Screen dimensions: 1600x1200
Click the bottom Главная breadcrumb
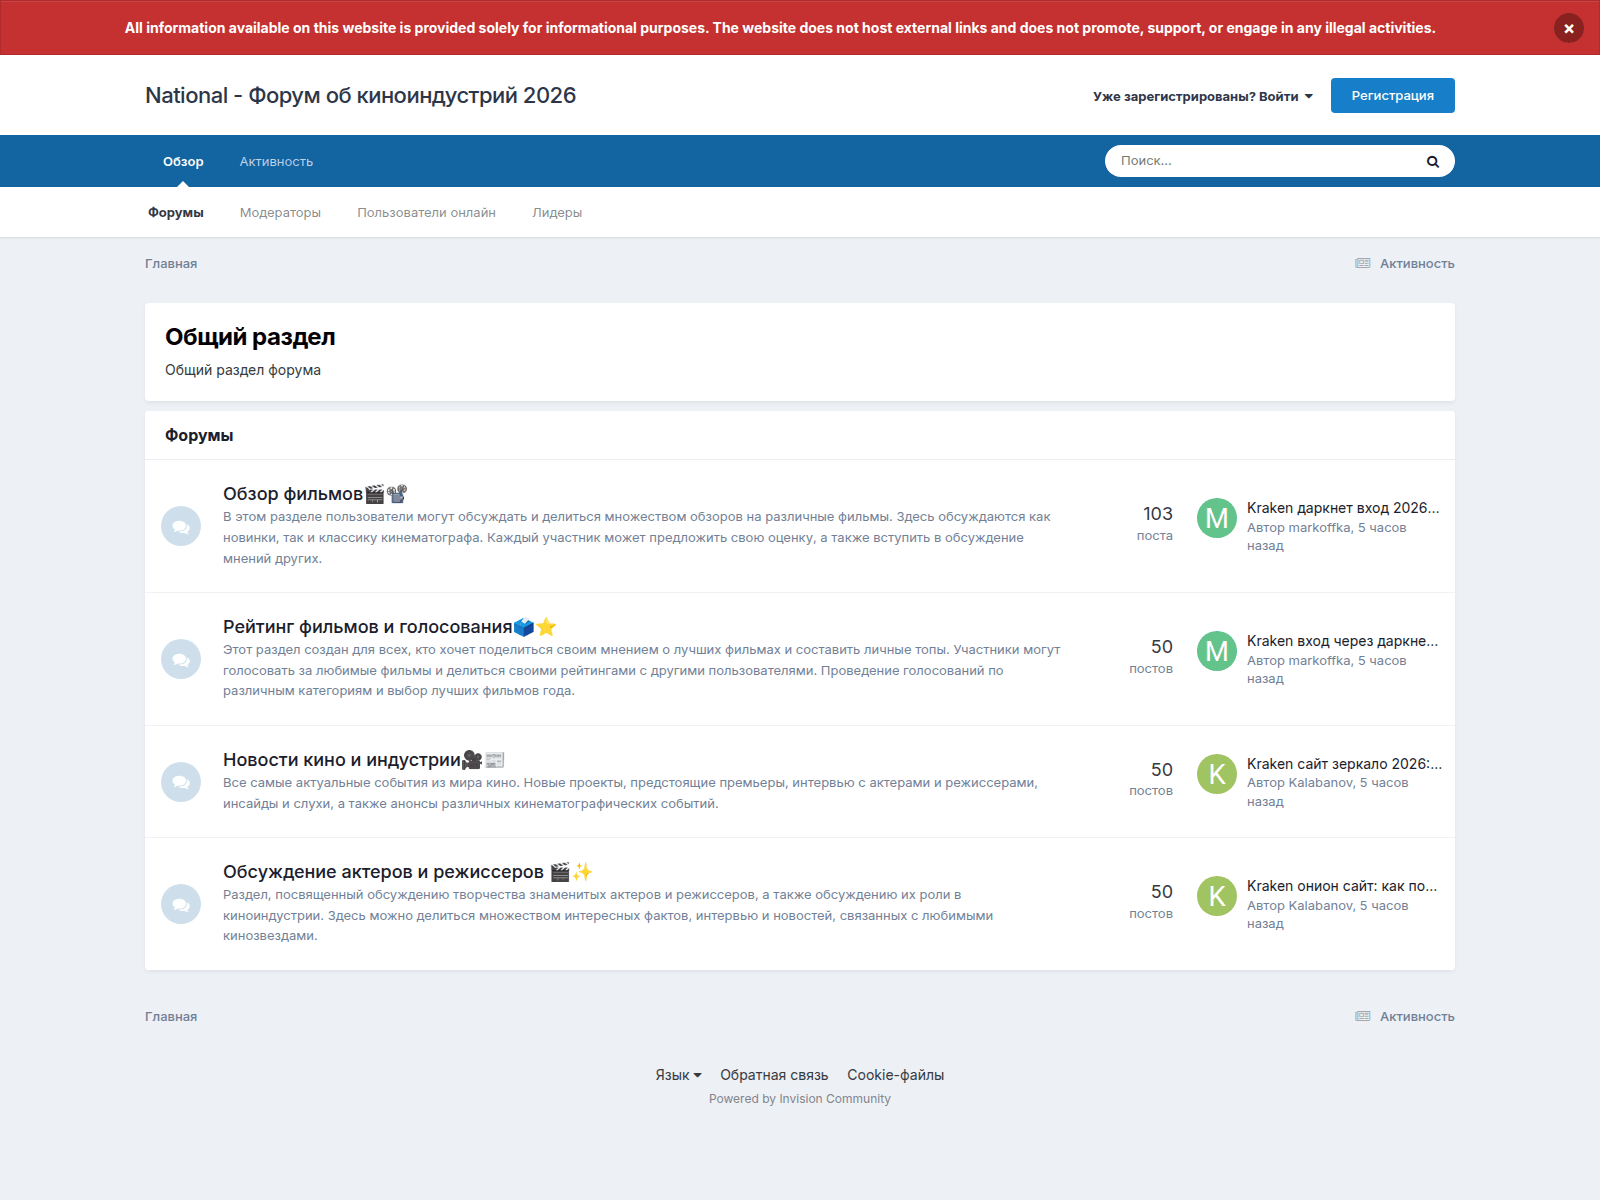click(171, 1016)
